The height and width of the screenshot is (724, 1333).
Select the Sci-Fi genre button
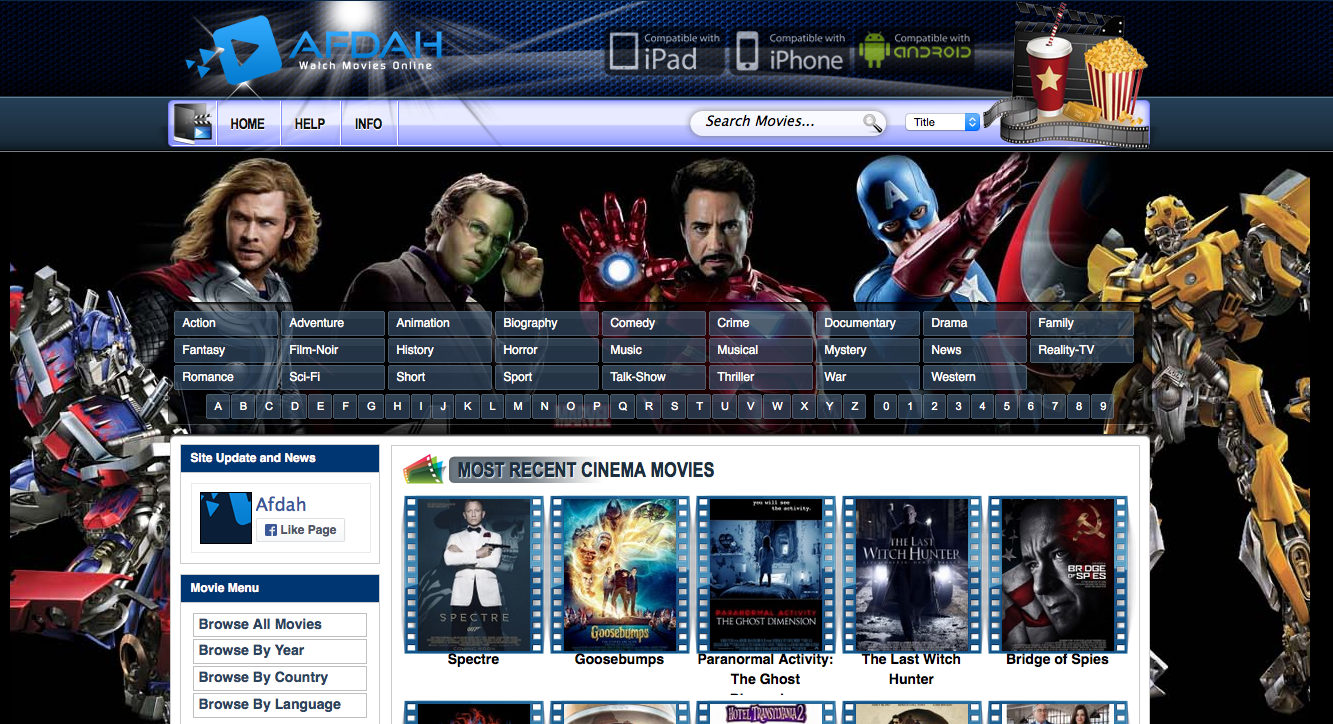332,377
